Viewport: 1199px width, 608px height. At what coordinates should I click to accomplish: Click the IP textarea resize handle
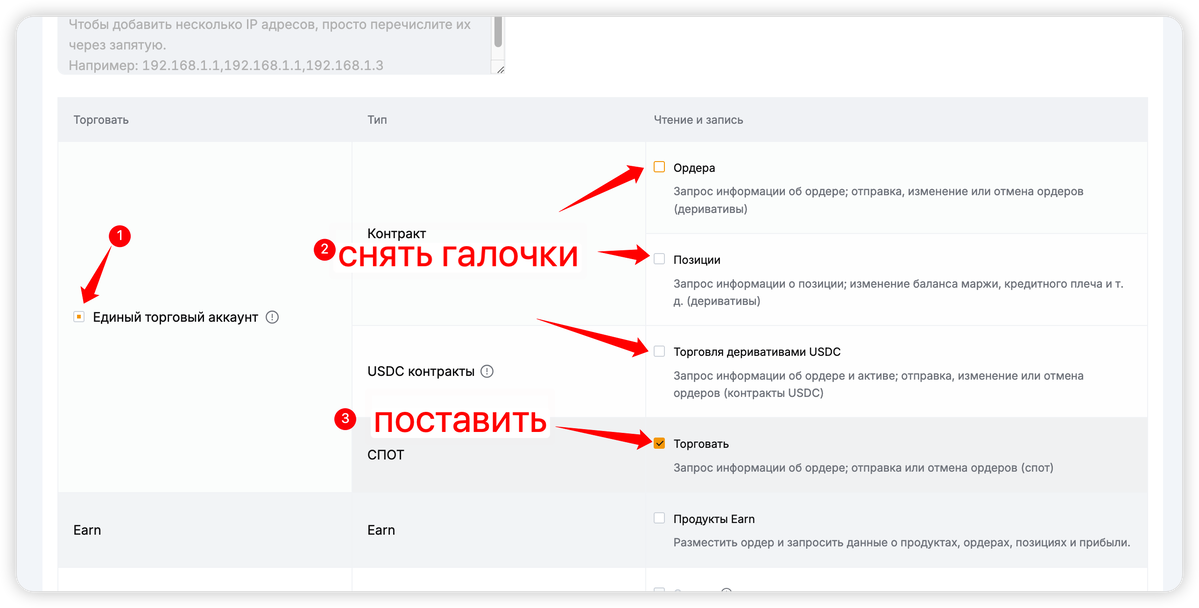tap(500, 69)
